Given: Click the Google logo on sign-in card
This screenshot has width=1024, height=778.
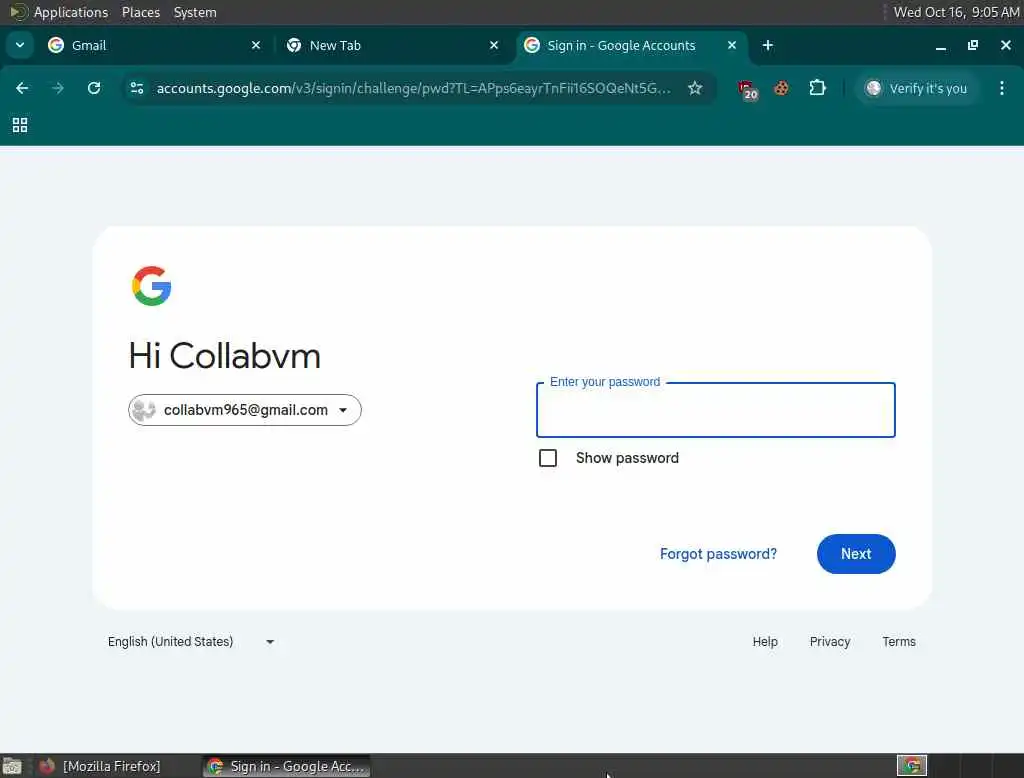Looking at the screenshot, I should click(x=152, y=285).
